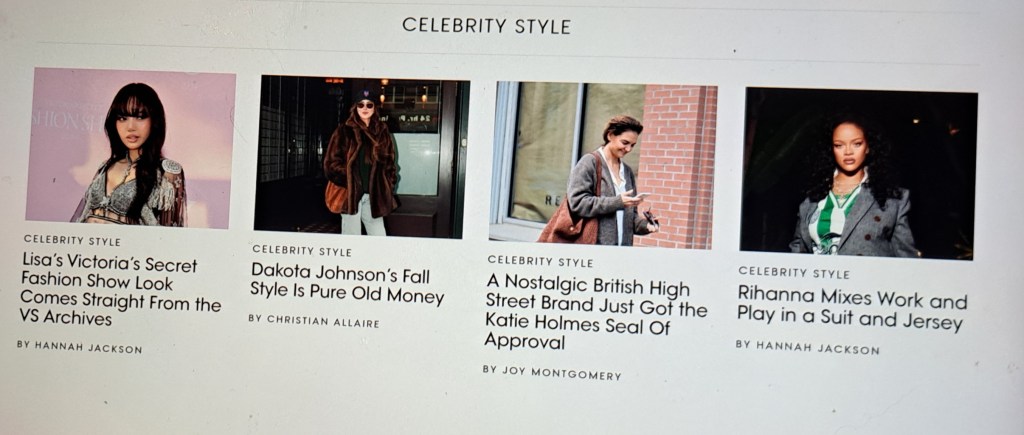Open the Rihanna suit and jersey photo
Viewport: 1024px width, 435px height.
[858, 173]
